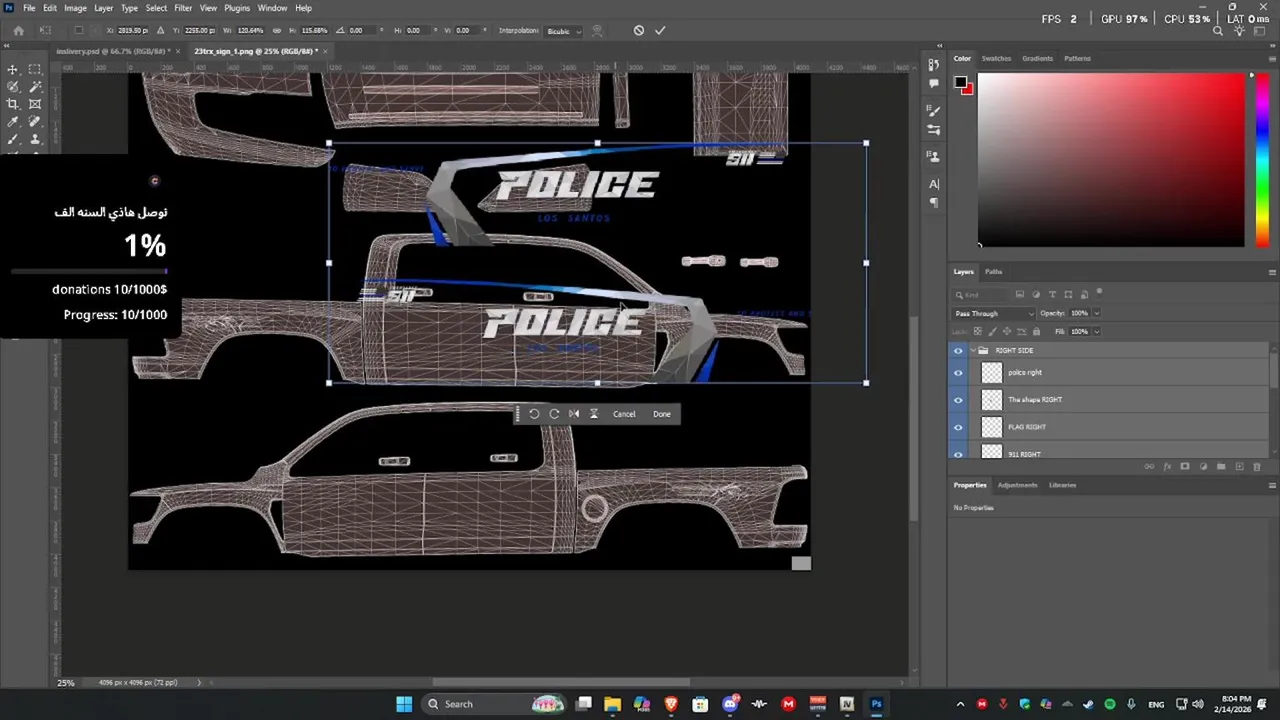Create a new layer icon
This screenshot has width=1280, height=720.
click(1239, 467)
